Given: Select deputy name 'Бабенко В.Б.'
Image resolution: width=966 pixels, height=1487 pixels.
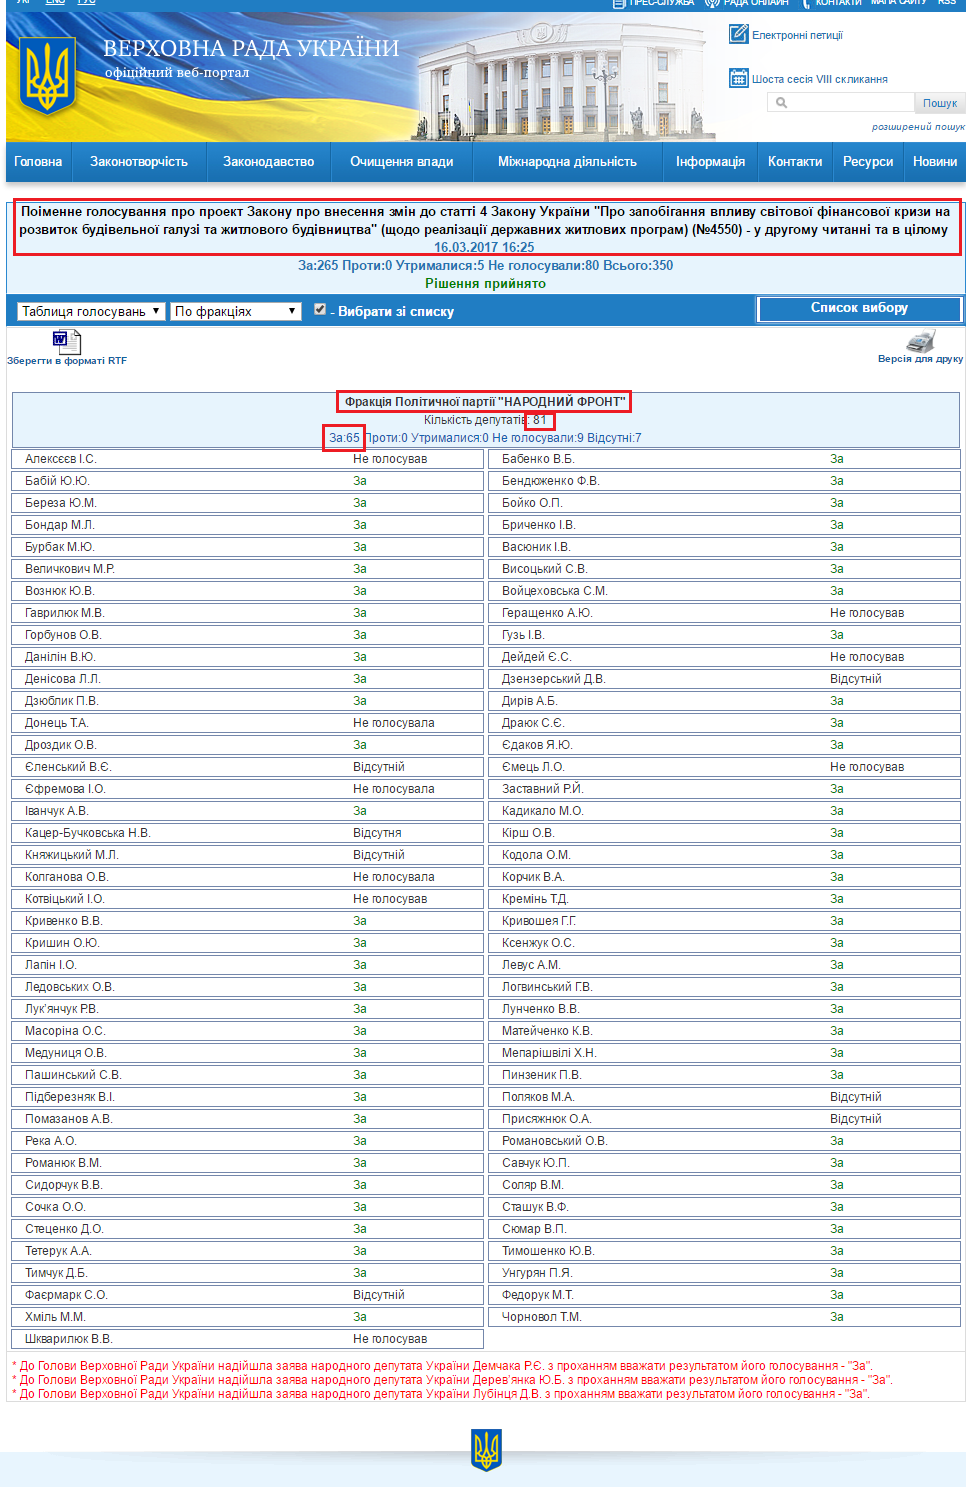Looking at the screenshot, I should tap(538, 459).
